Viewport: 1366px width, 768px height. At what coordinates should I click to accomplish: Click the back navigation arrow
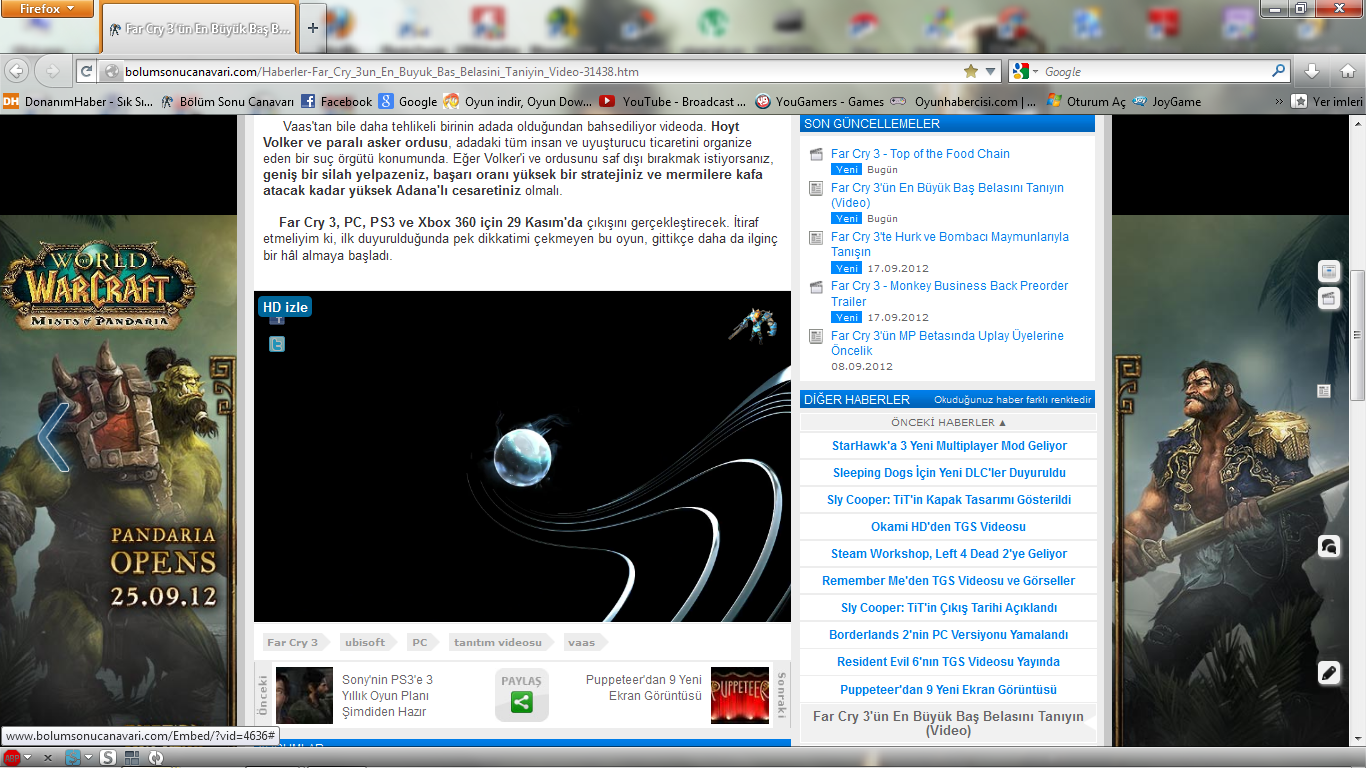(15, 71)
